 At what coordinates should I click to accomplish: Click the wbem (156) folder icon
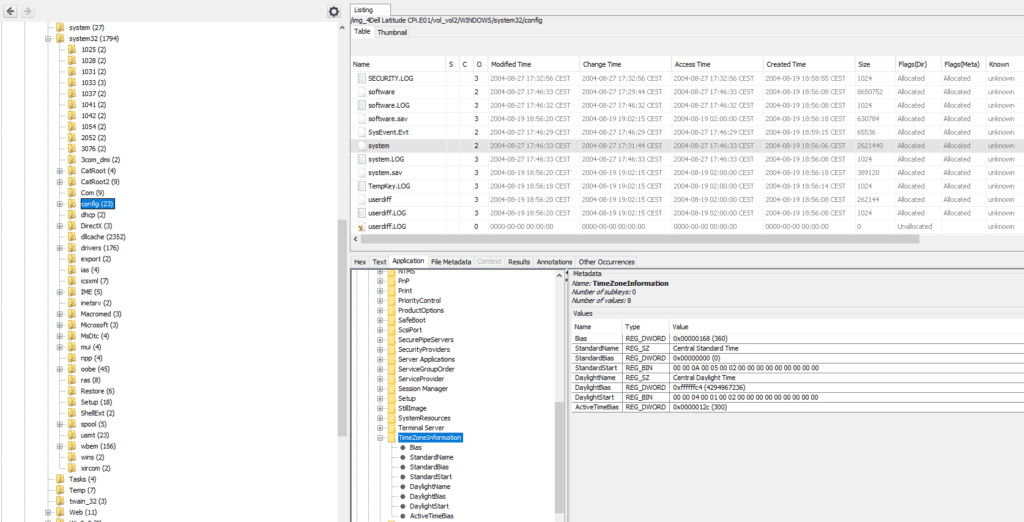[72, 446]
